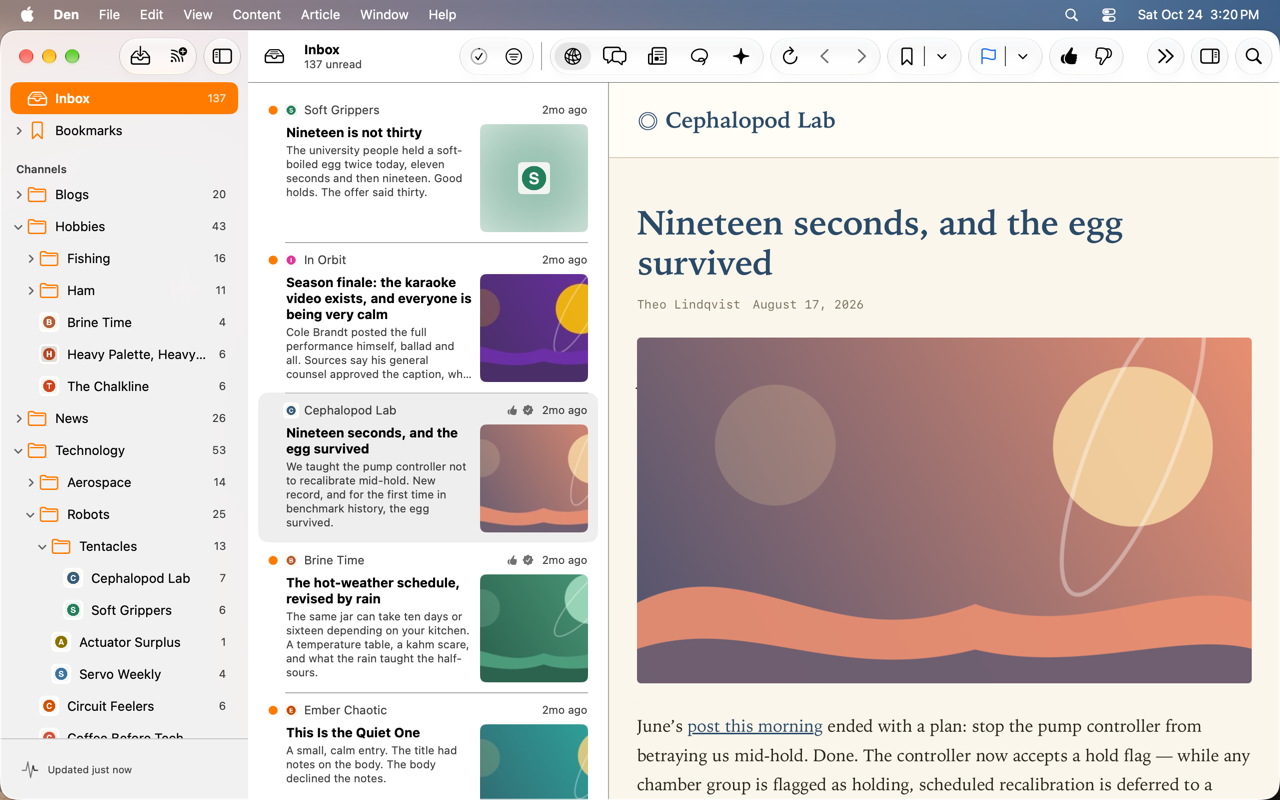The height and width of the screenshot is (800, 1280).
Task: Expand the Blogs folder
Action: point(19,195)
